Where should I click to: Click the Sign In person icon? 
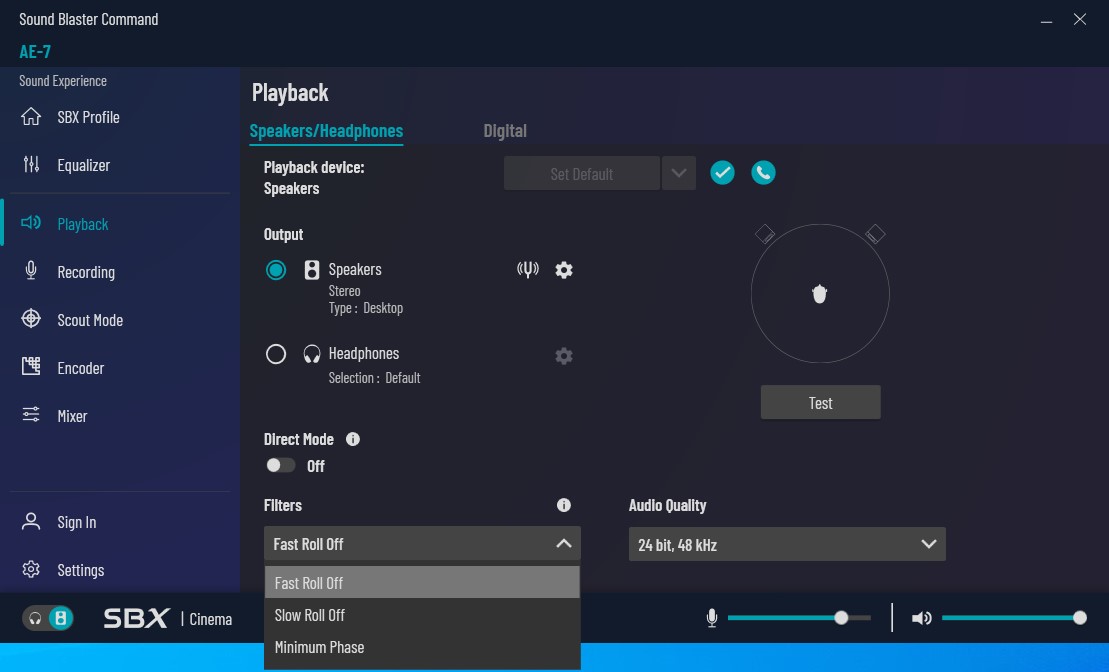pos(30,521)
